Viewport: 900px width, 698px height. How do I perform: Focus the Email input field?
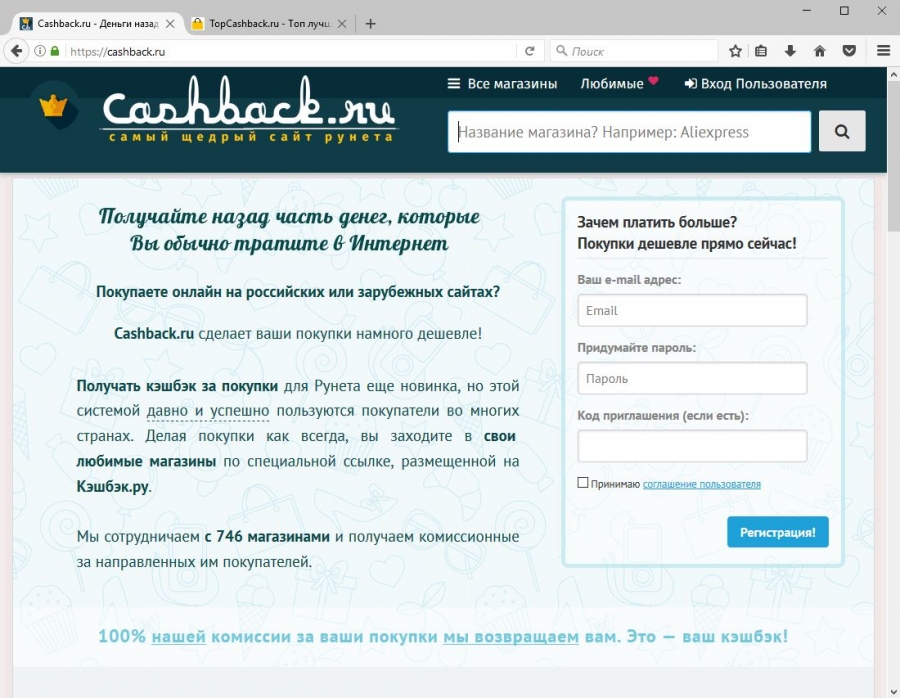coord(692,311)
